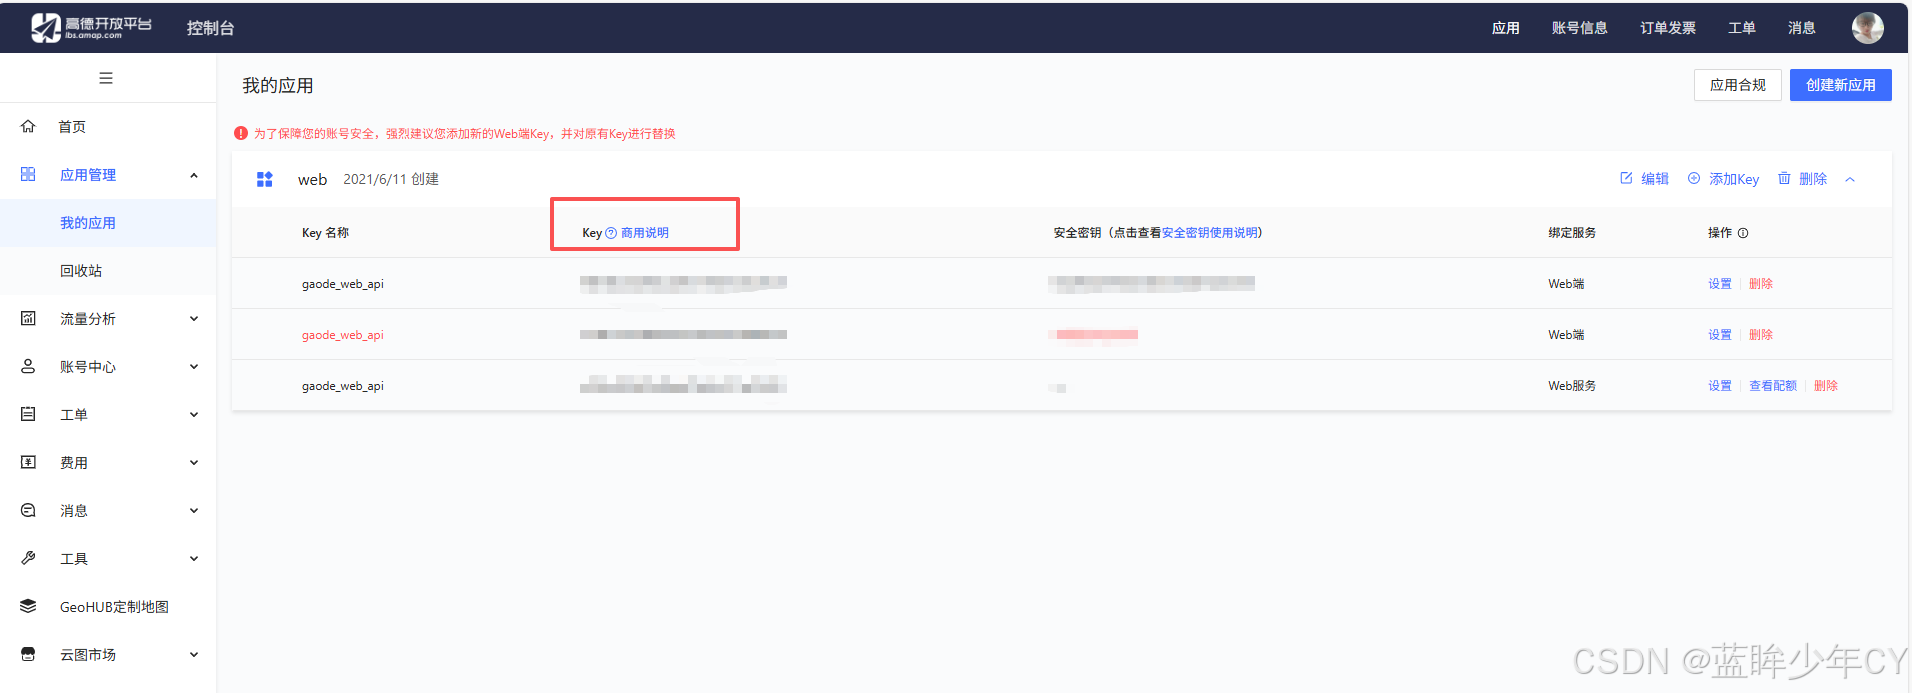Collapse the 应用管理 menu arrow
Screen dimensions: 1912x693
[194, 175]
